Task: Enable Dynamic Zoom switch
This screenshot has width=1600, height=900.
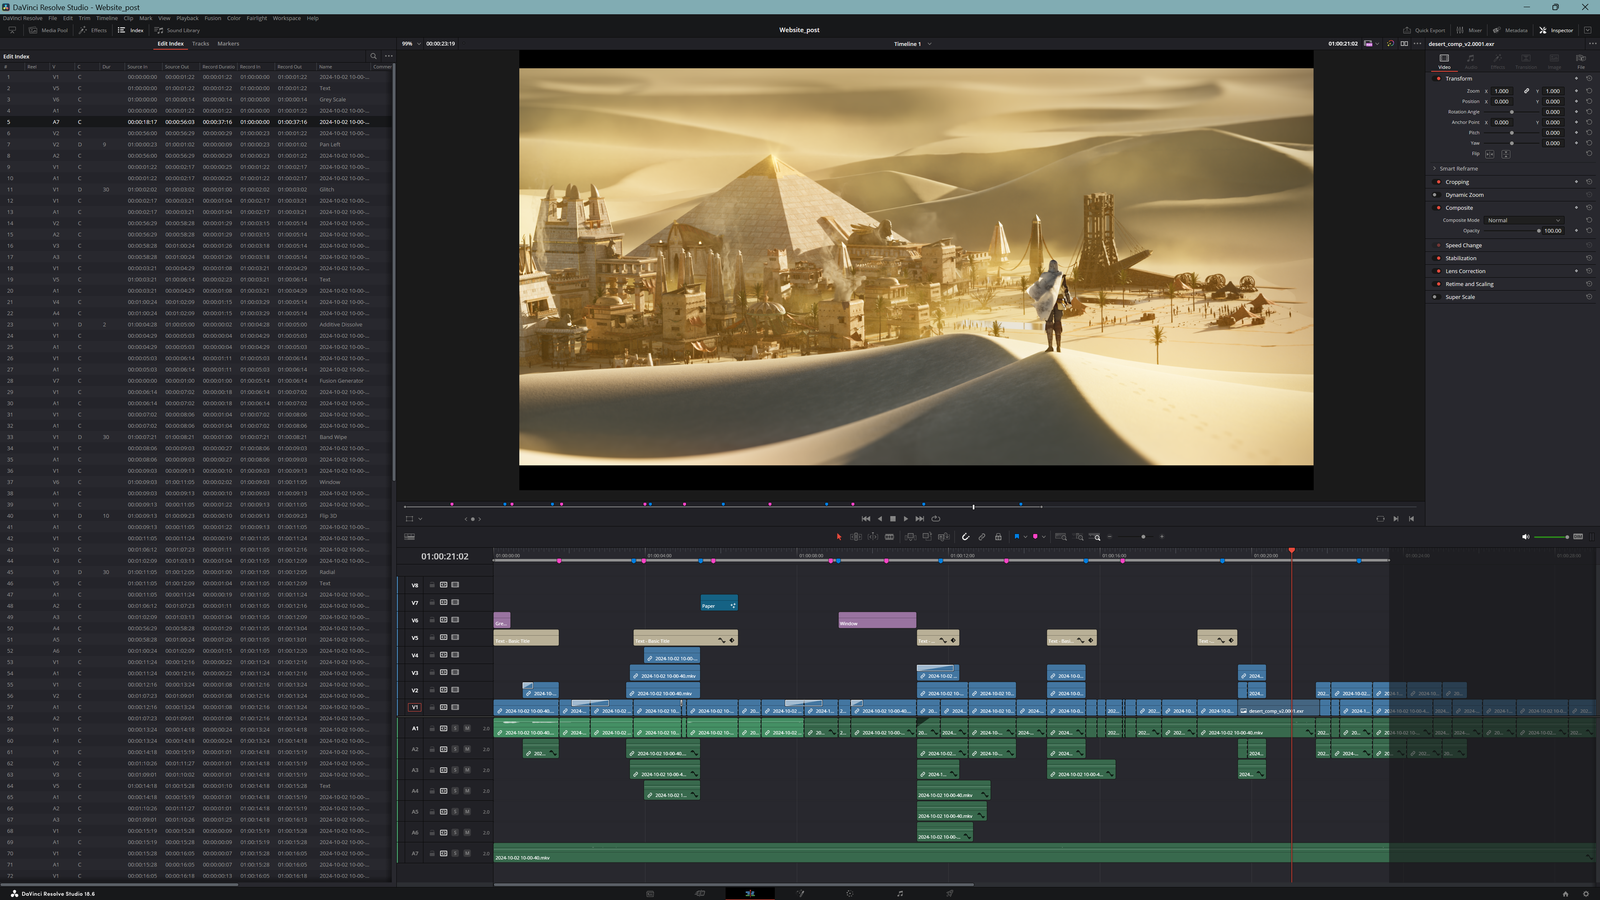Action: 1437,195
